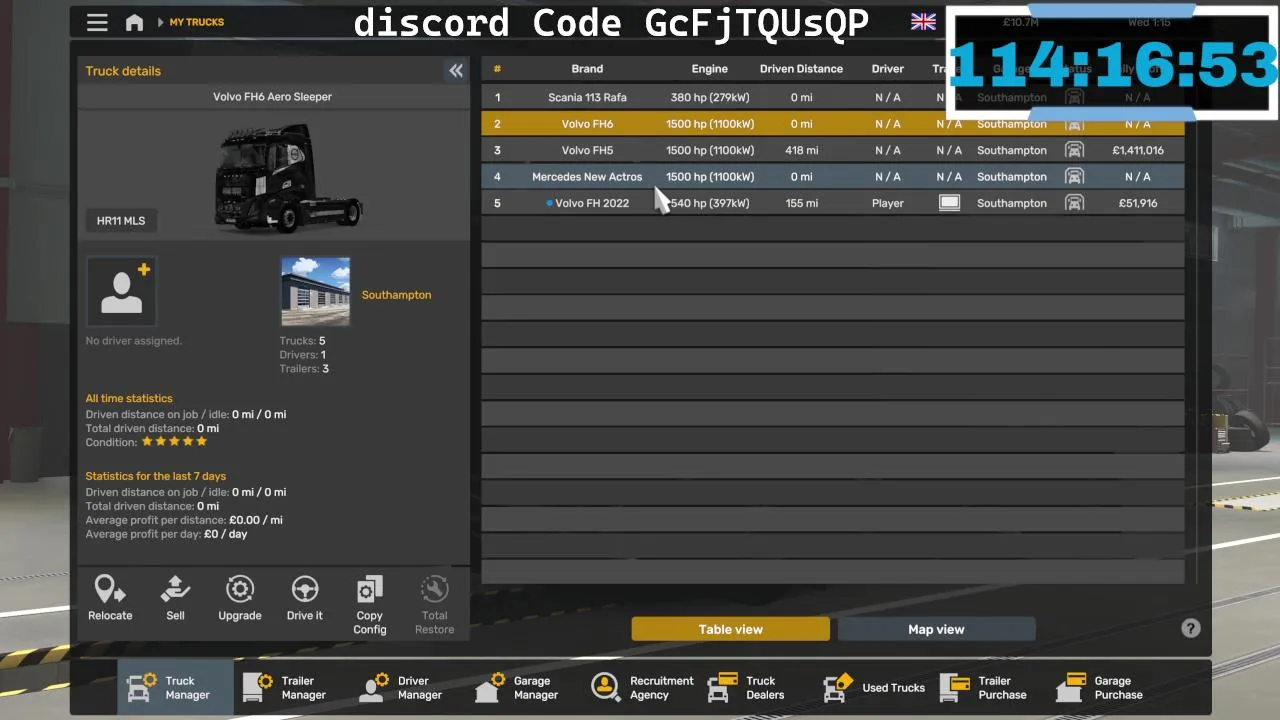
Task: Open Garage Manager
Action: [523, 687]
